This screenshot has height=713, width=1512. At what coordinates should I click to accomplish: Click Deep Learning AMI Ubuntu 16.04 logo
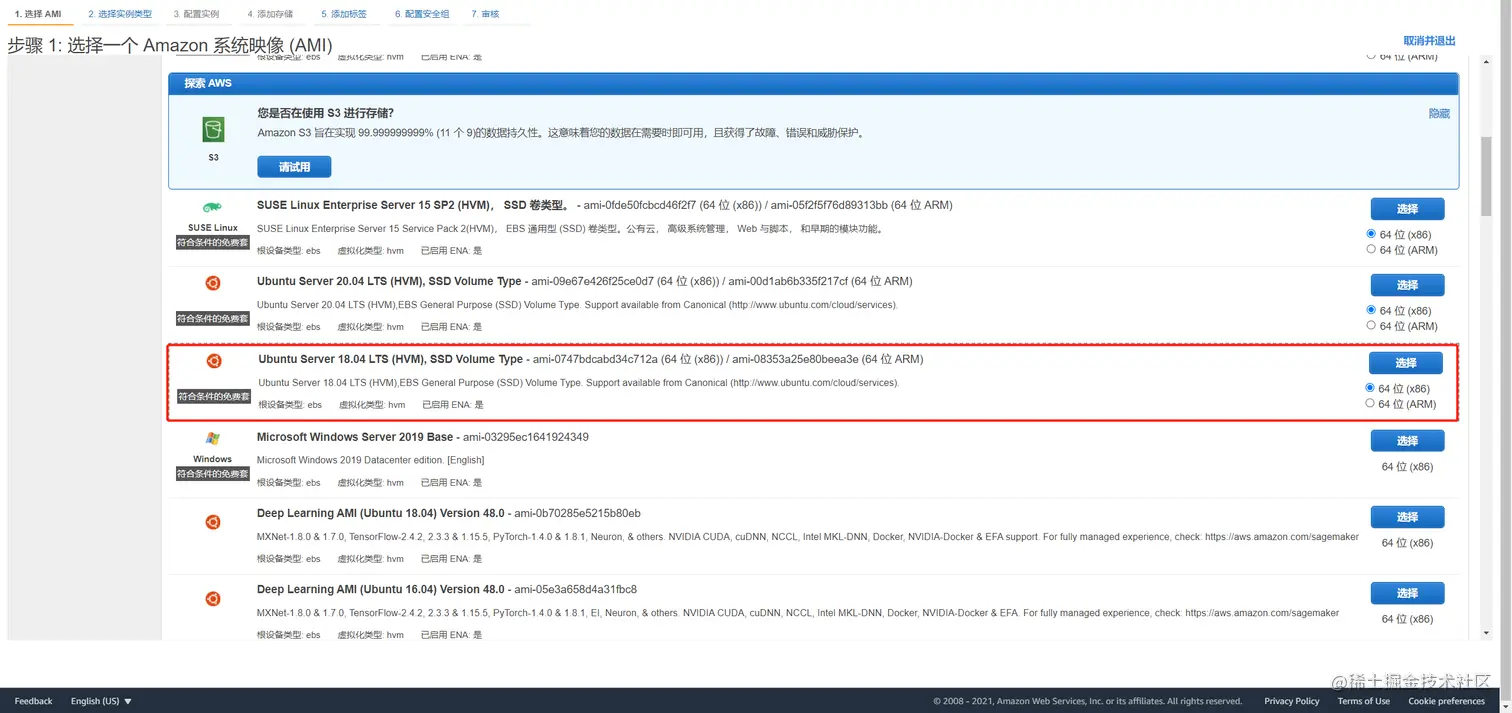tap(213, 598)
